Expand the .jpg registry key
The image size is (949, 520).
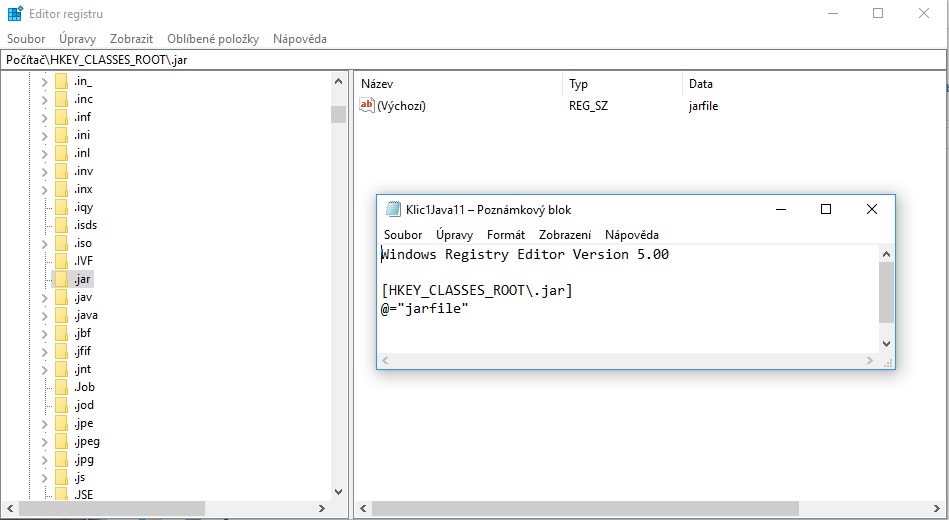click(44, 460)
